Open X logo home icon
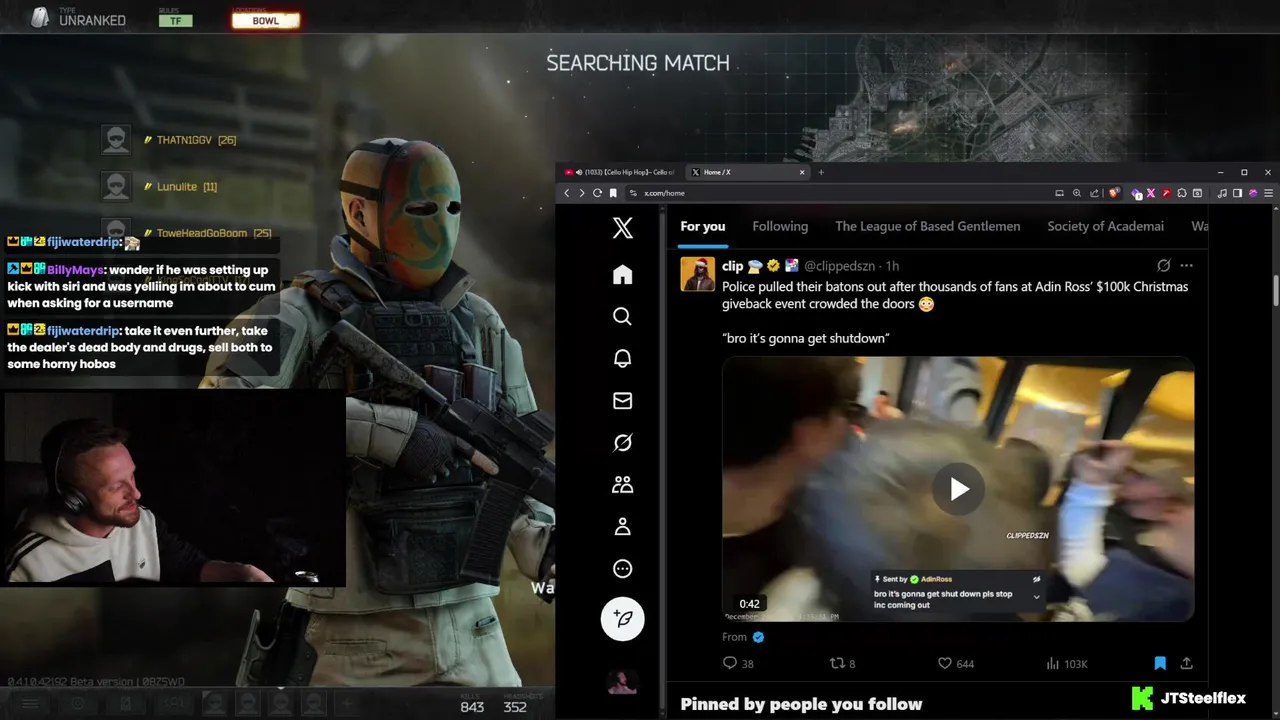Viewport: 1280px width, 720px height. tap(622, 228)
